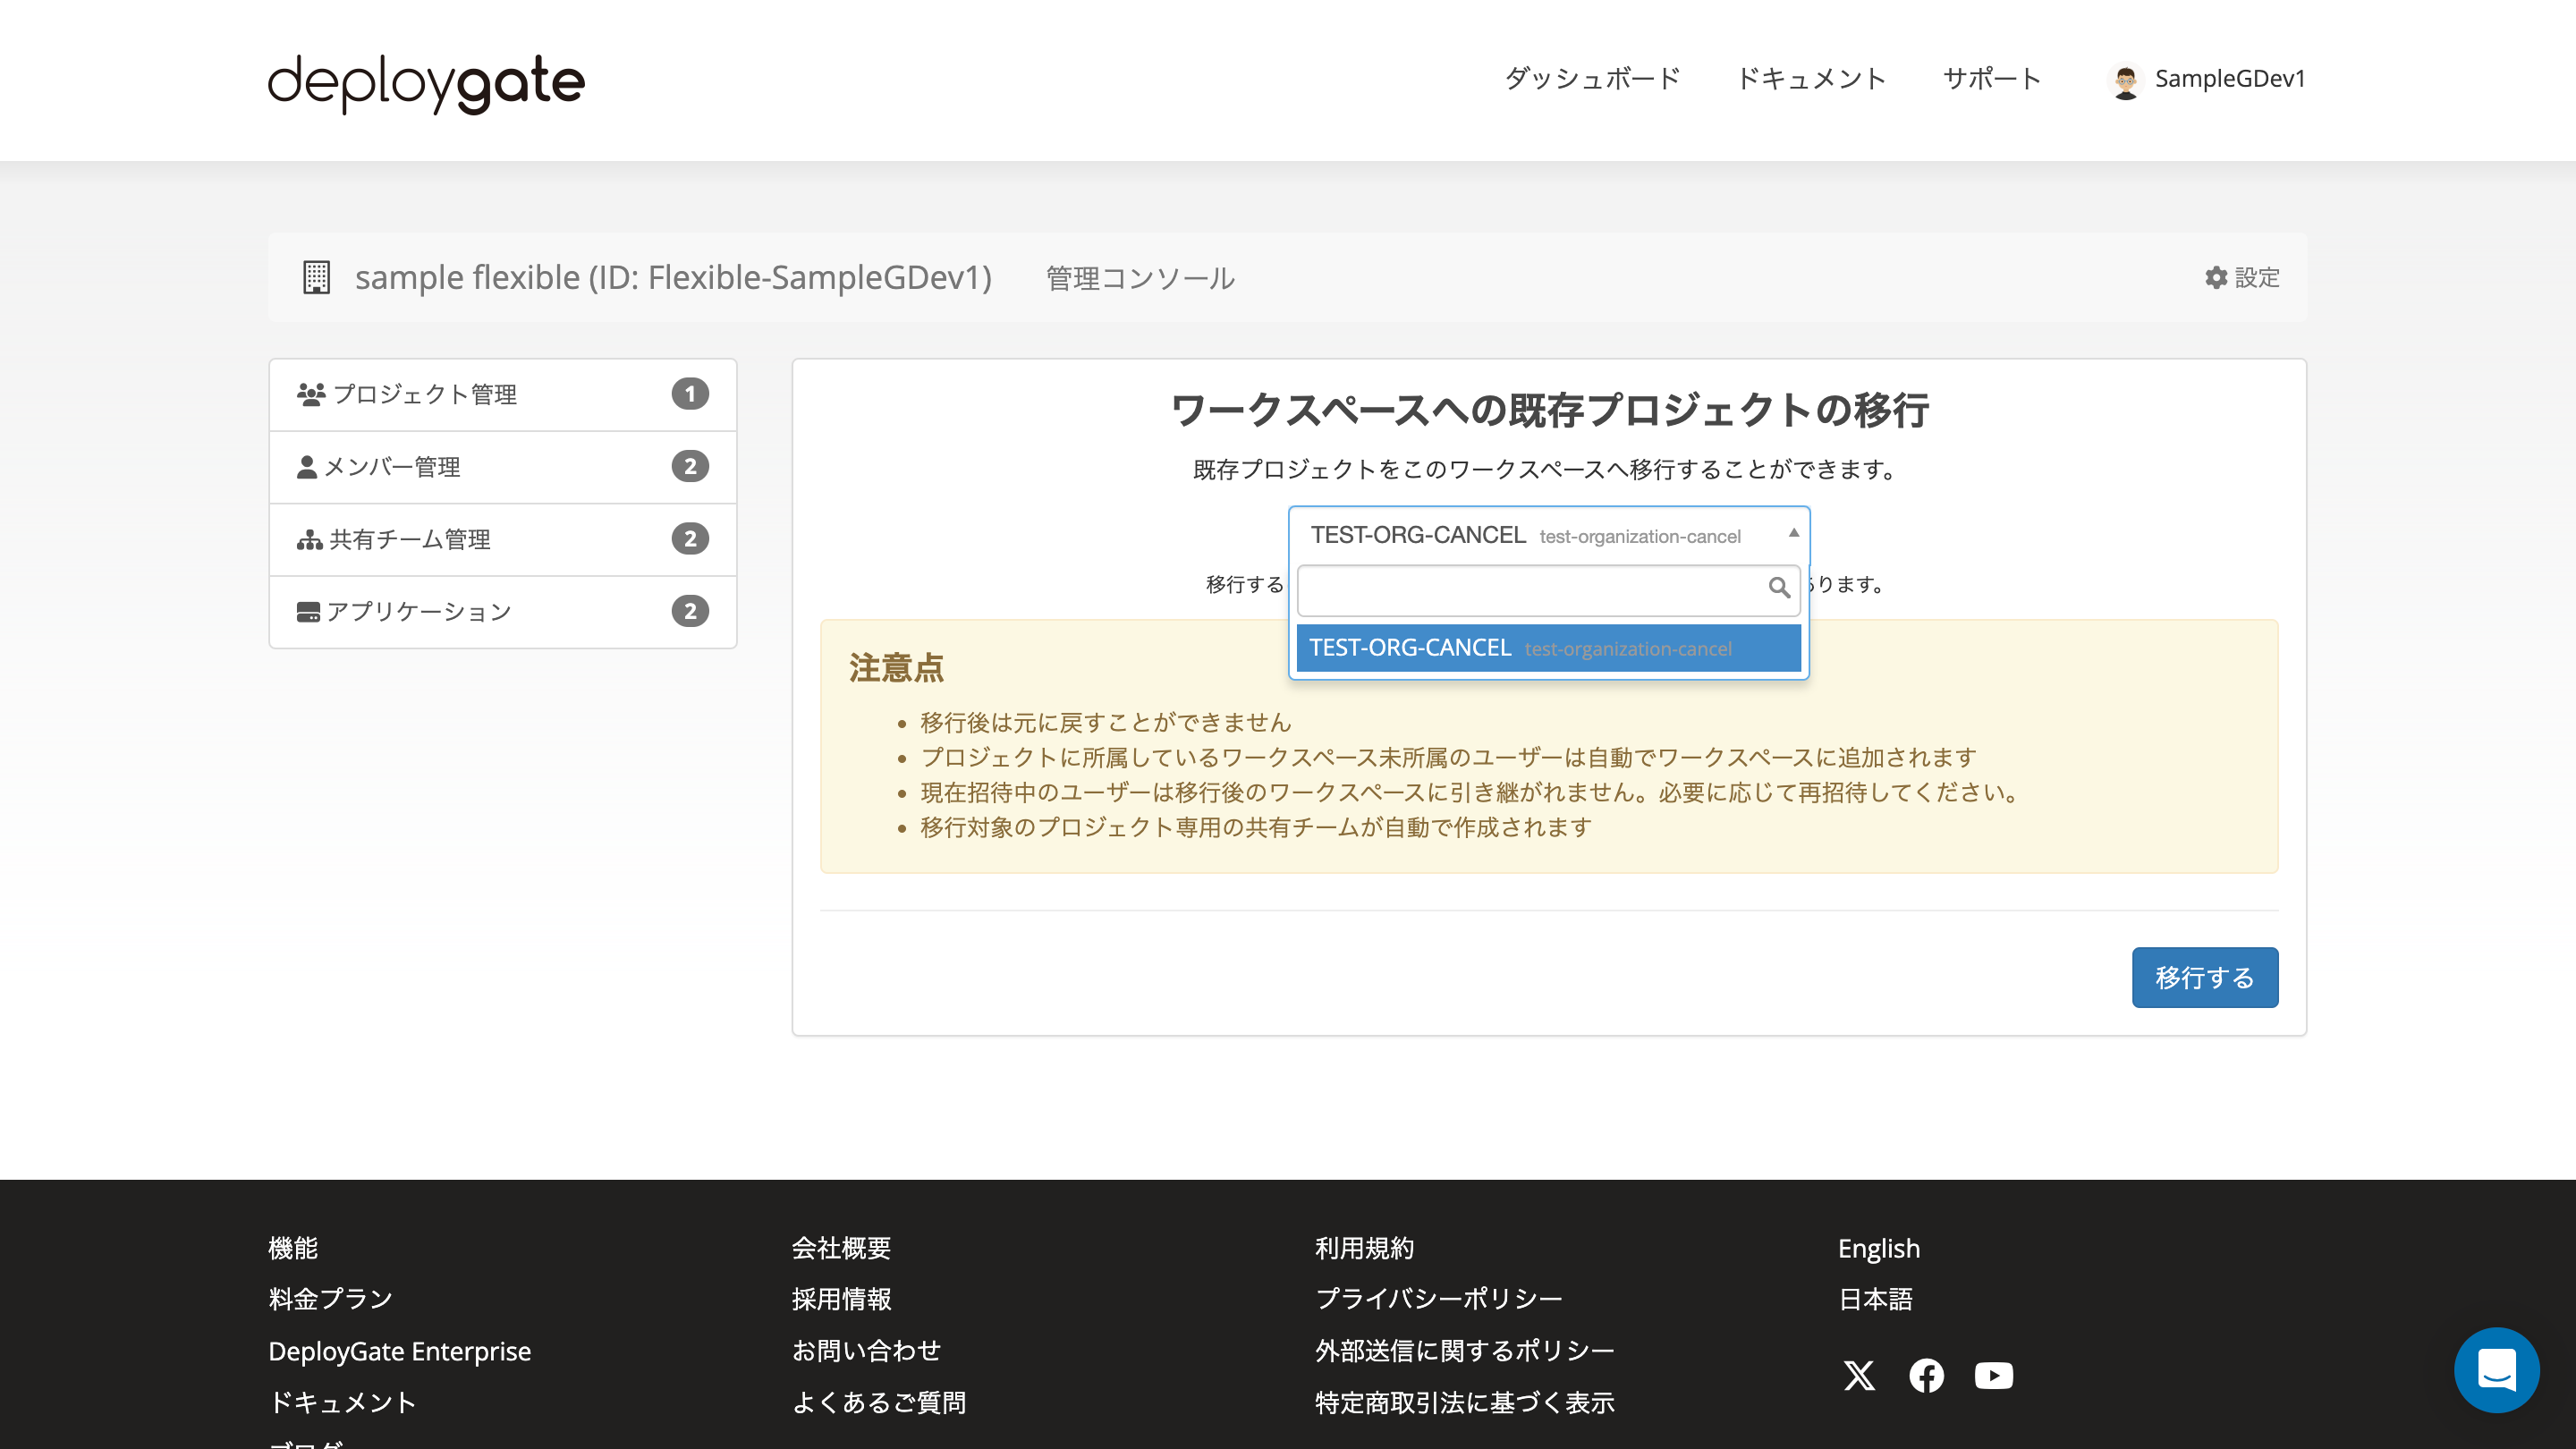Click the SampleGDev1 avatar

point(2126,79)
